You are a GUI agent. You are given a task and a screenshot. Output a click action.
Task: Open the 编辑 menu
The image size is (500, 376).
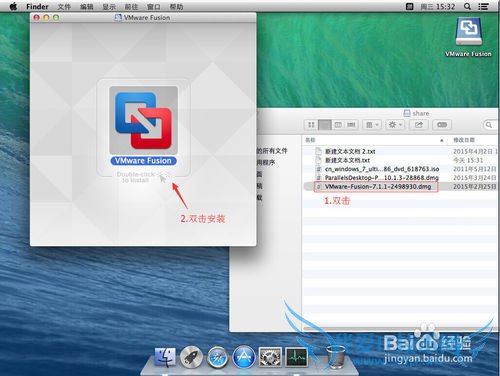coord(87,6)
